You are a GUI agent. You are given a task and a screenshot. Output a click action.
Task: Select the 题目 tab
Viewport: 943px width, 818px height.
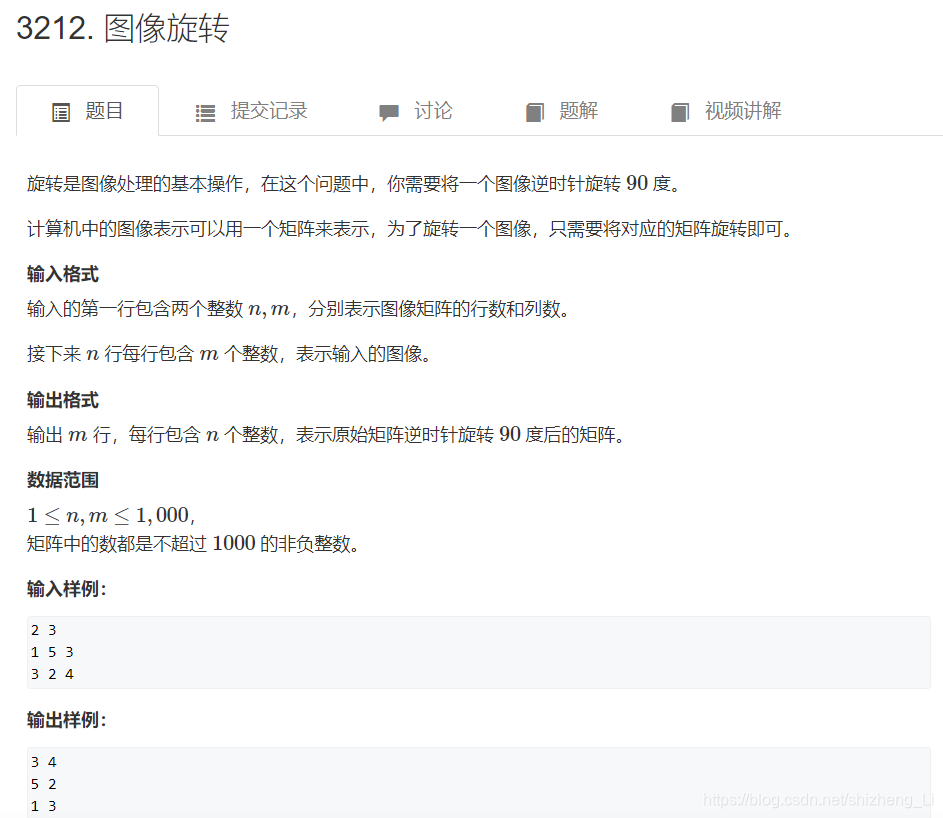click(97, 111)
